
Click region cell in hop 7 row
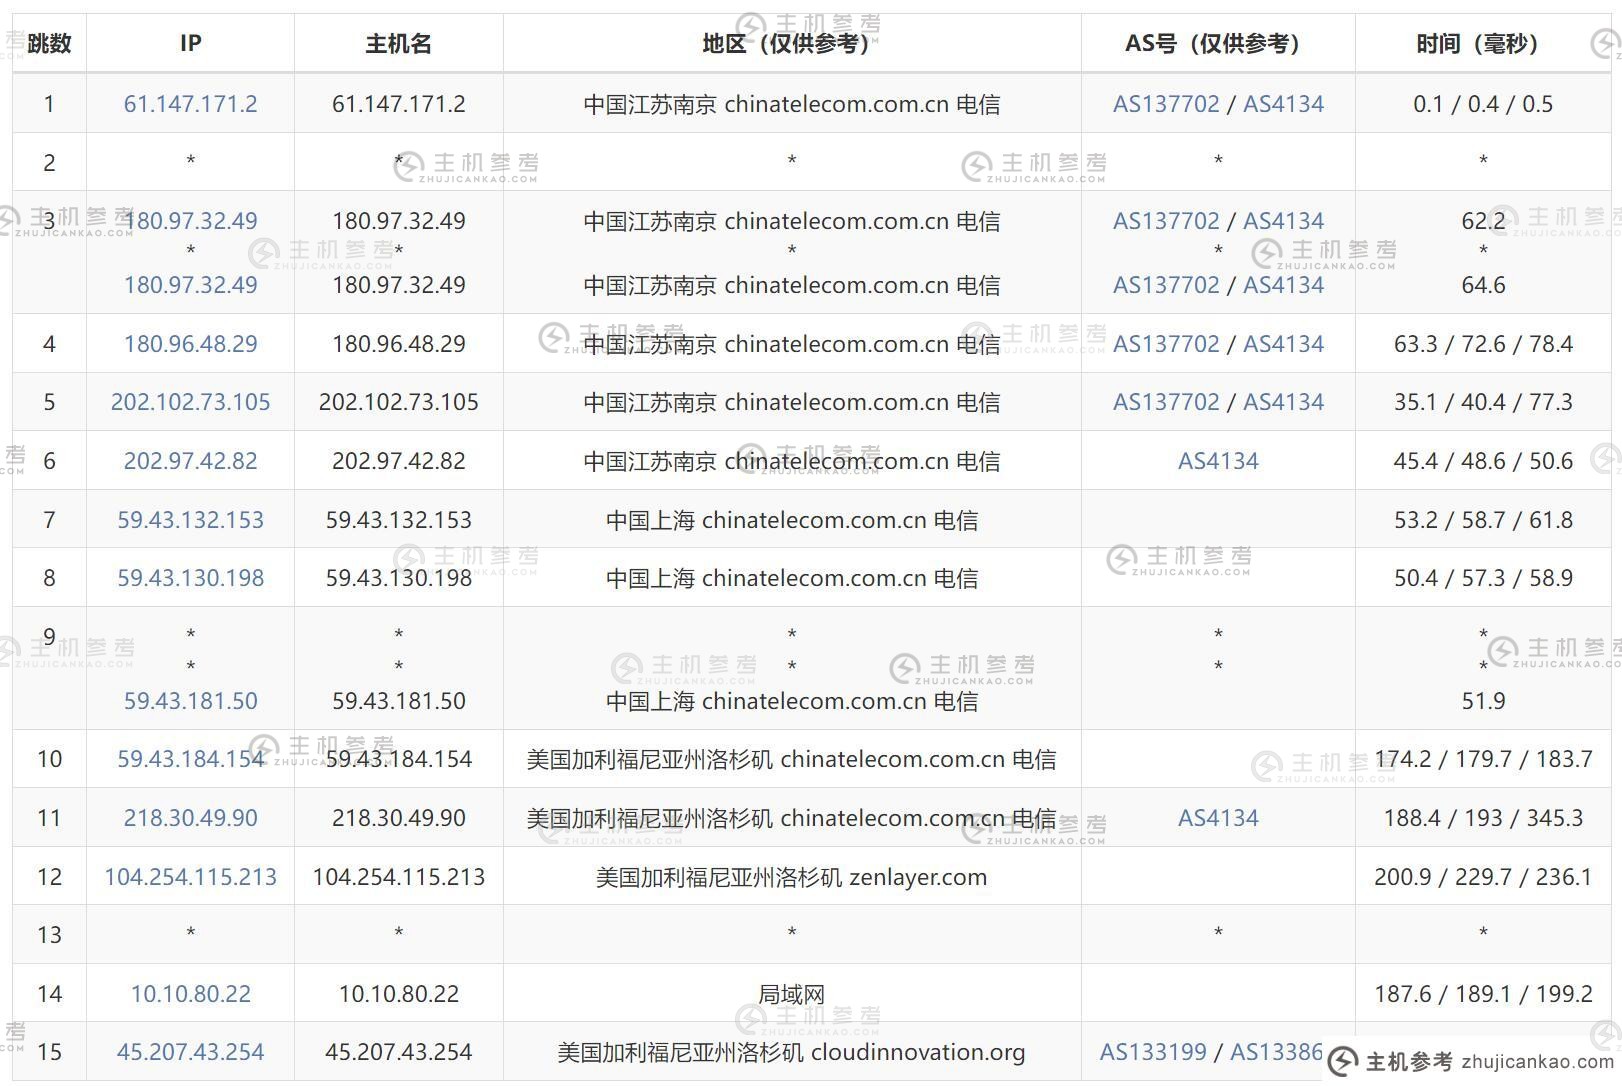coord(791,520)
